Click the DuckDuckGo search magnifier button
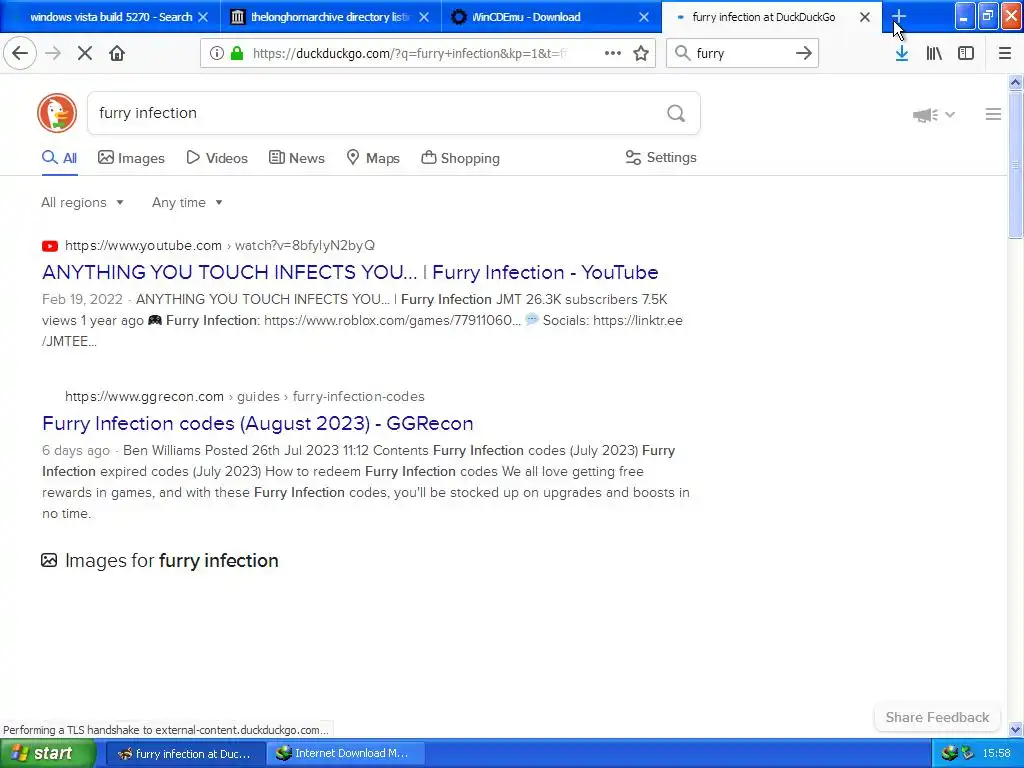Screen dimensions: 1024x768 [676, 114]
